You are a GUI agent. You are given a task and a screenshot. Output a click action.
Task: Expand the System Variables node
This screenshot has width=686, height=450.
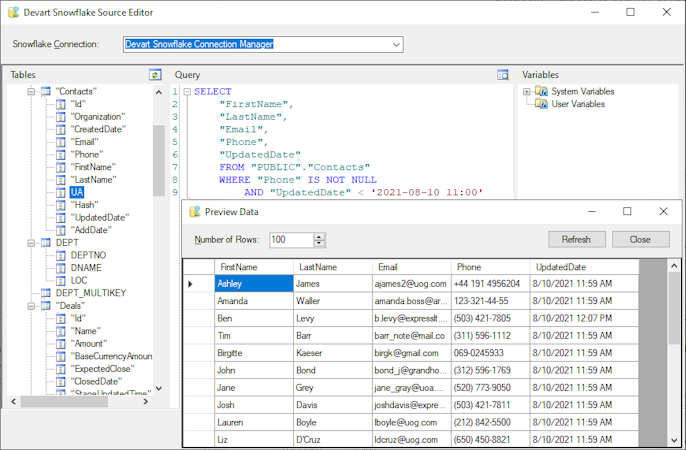pyautogui.click(x=527, y=91)
